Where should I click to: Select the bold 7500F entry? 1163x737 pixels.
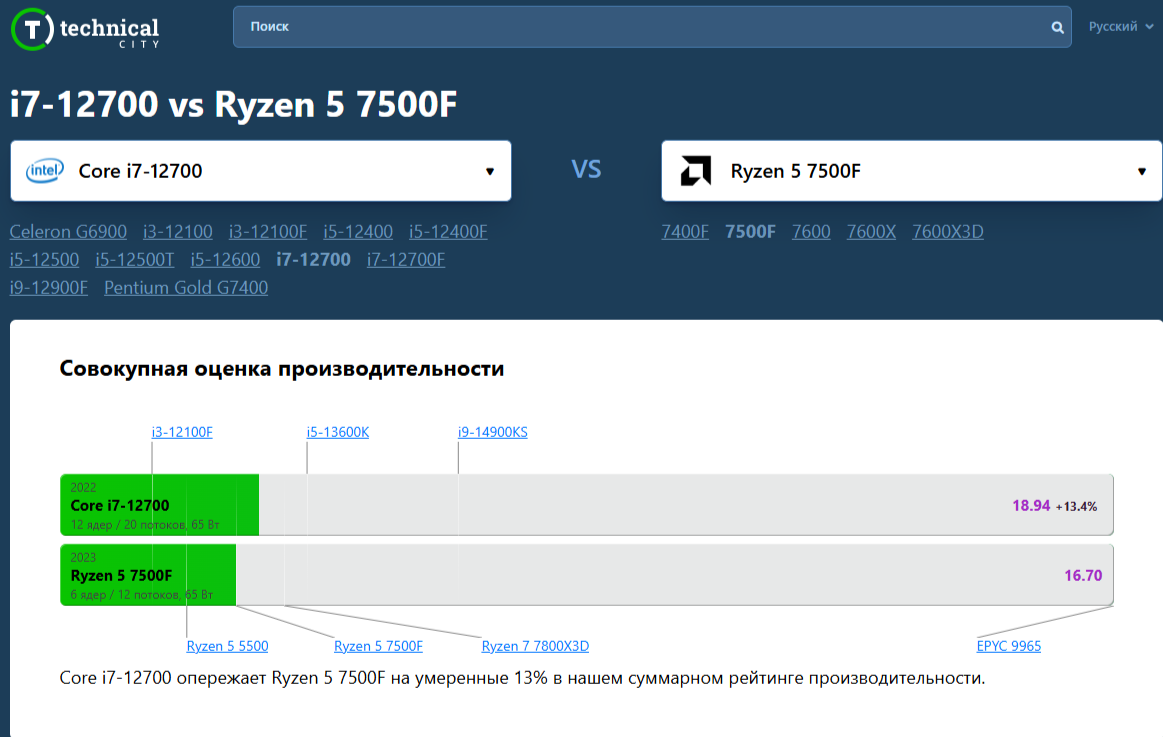pyautogui.click(x=751, y=231)
